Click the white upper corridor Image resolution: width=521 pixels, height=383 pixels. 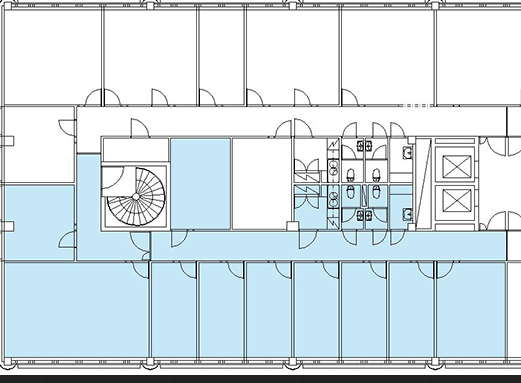pyautogui.click(x=292, y=121)
